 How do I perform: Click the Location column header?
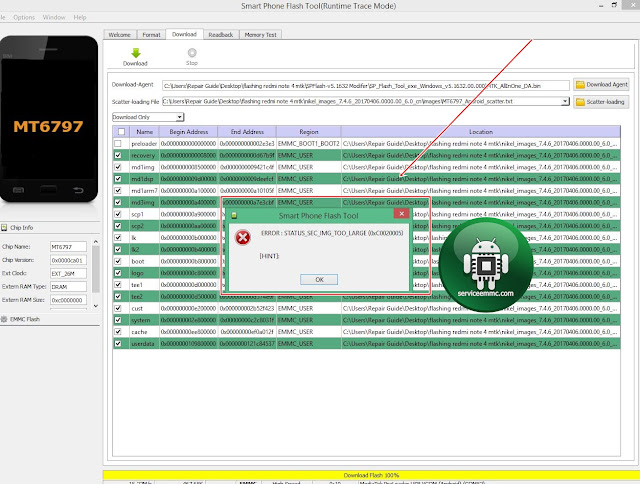(x=481, y=132)
